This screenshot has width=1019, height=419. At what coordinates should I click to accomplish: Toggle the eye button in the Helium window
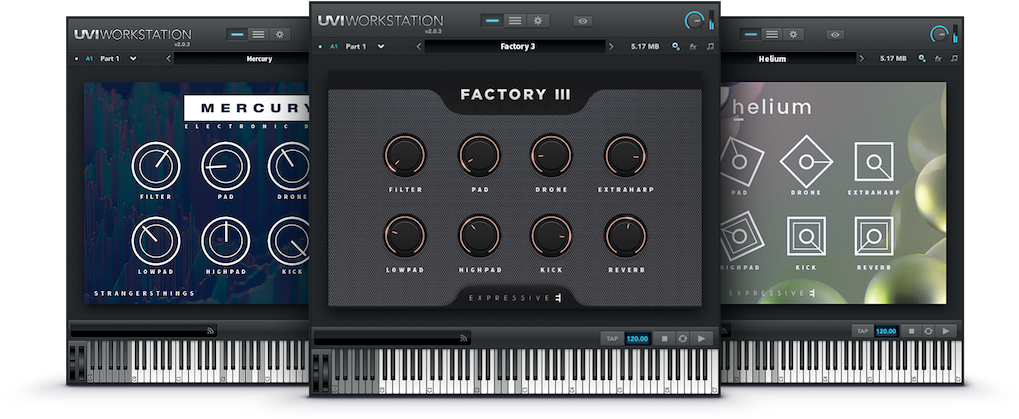pyautogui.click(x=835, y=34)
